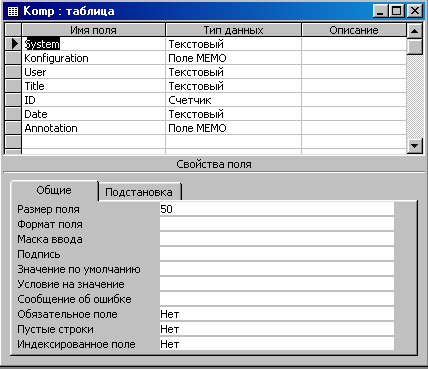Select row selector for Title field

[13, 86]
